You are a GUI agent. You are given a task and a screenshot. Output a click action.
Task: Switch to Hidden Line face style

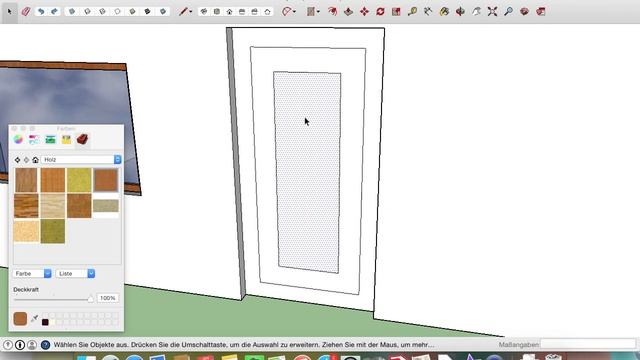click(117, 11)
